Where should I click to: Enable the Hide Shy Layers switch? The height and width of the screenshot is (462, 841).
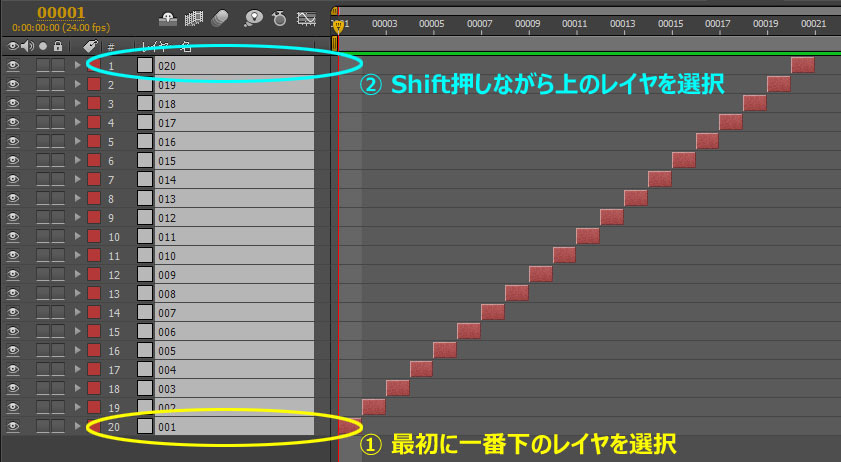point(169,17)
